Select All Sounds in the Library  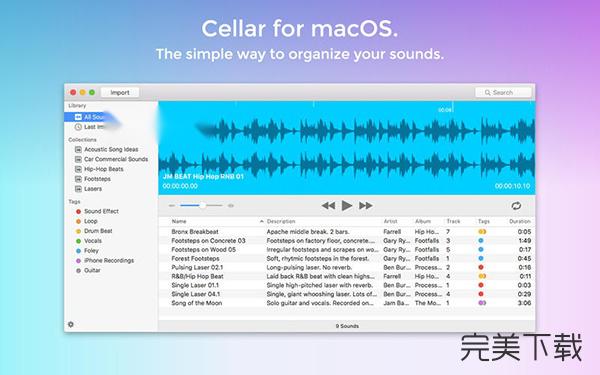[x=111, y=117]
